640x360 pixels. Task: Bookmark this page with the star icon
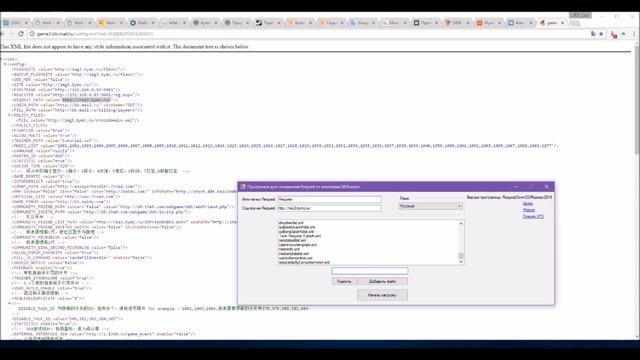click(601, 34)
